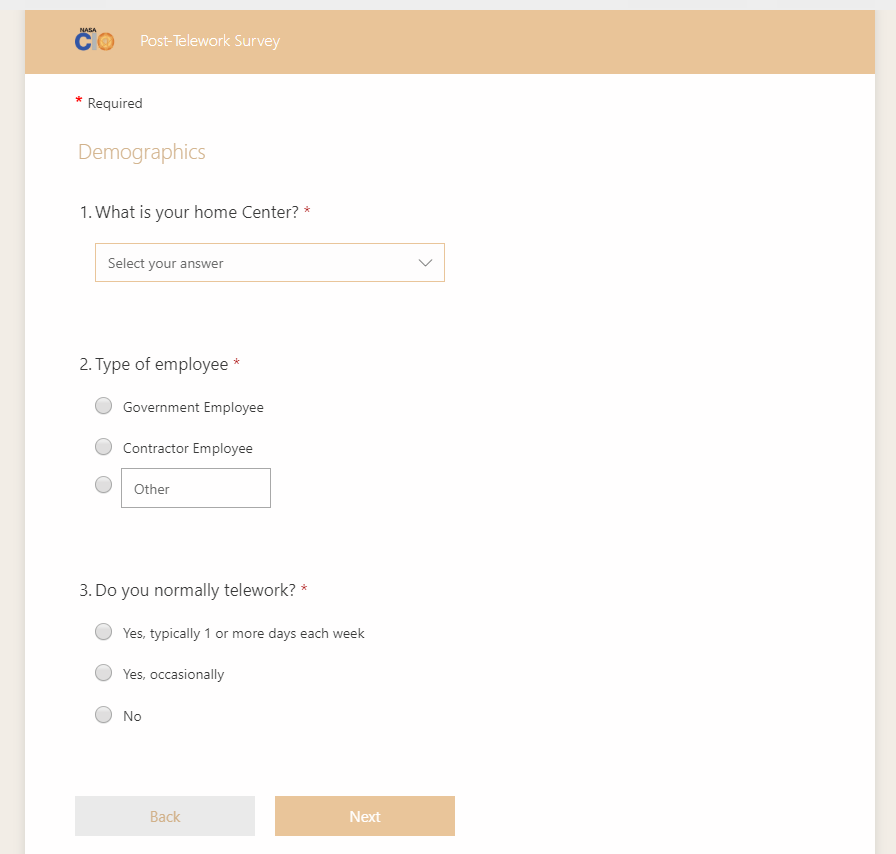This screenshot has height=854, width=896.
Task: Click the Required notice at the top
Action: click(114, 103)
